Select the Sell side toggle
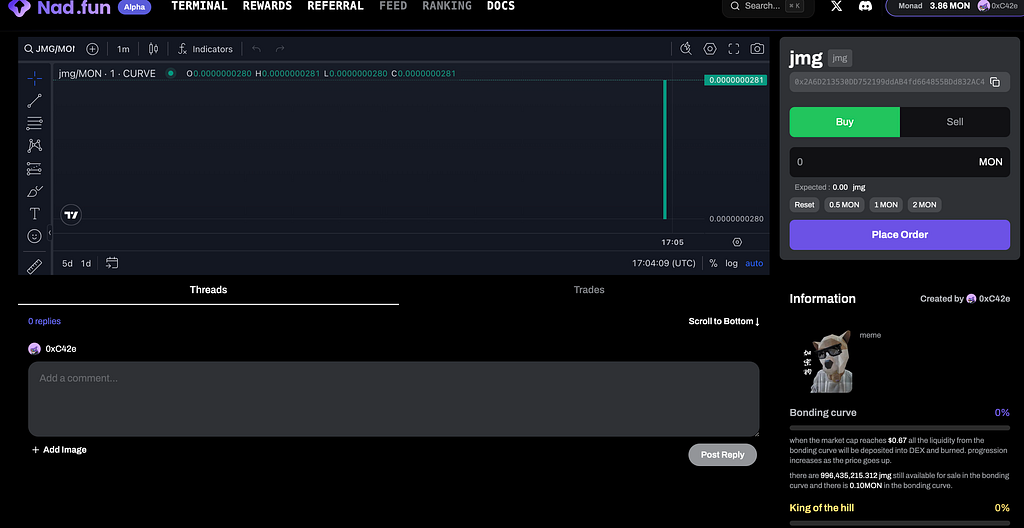 pos(955,122)
